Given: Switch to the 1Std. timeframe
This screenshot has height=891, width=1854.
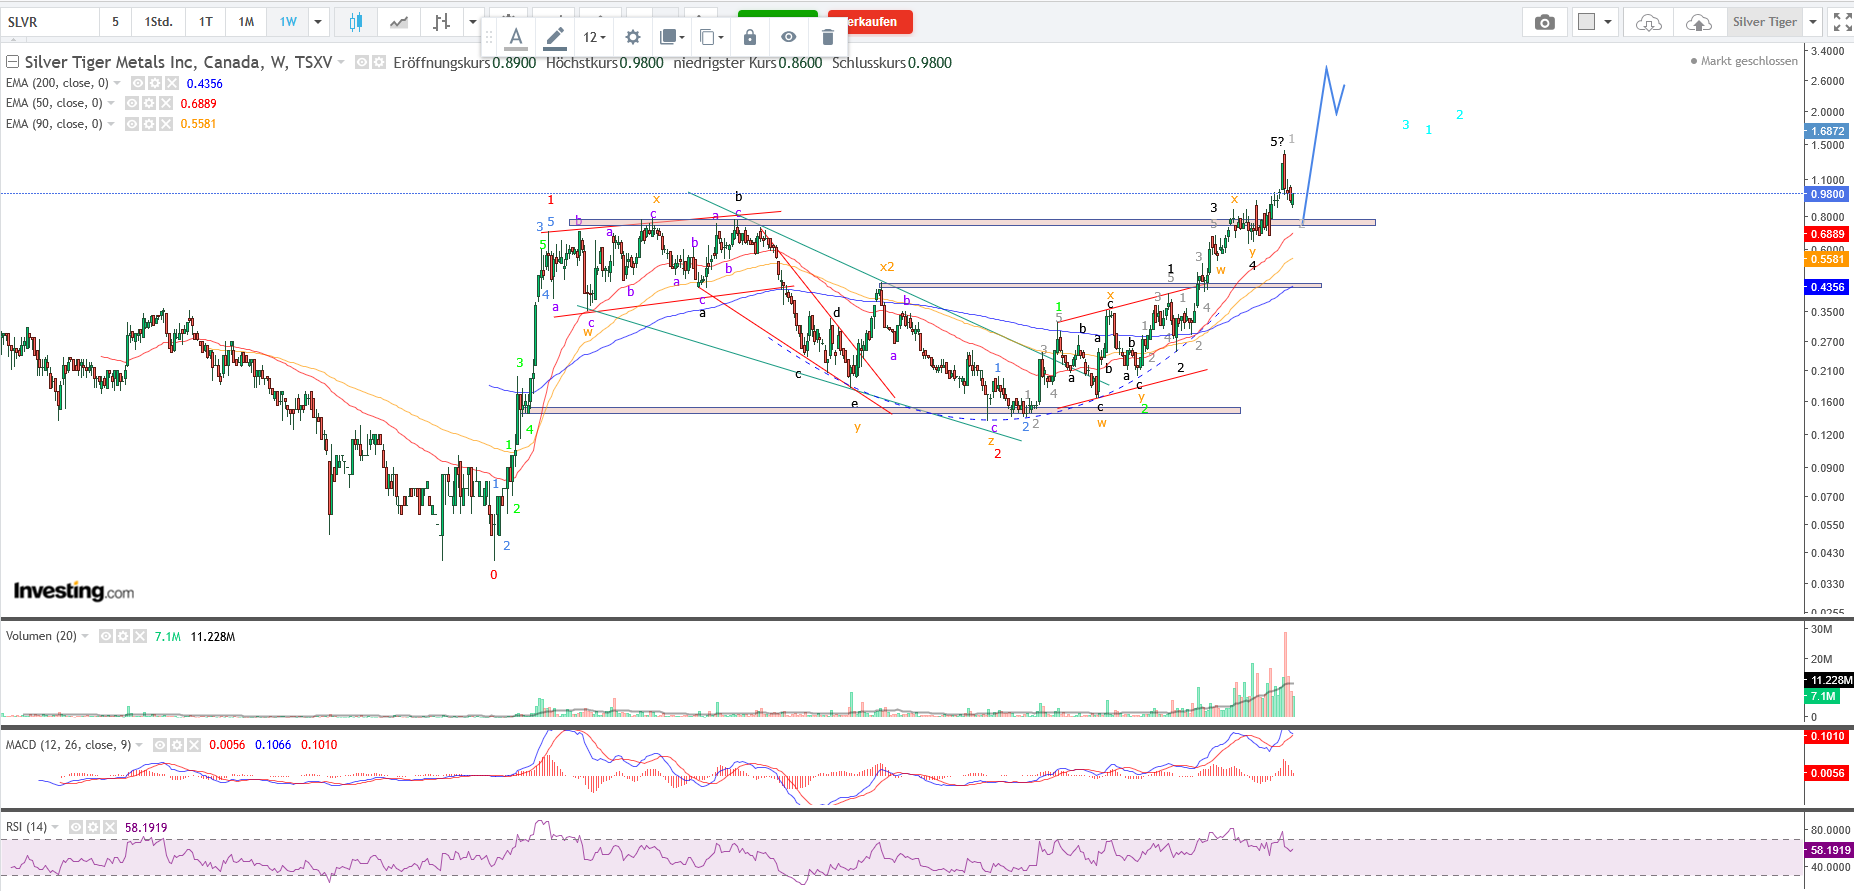Looking at the screenshot, I should pos(158,22).
